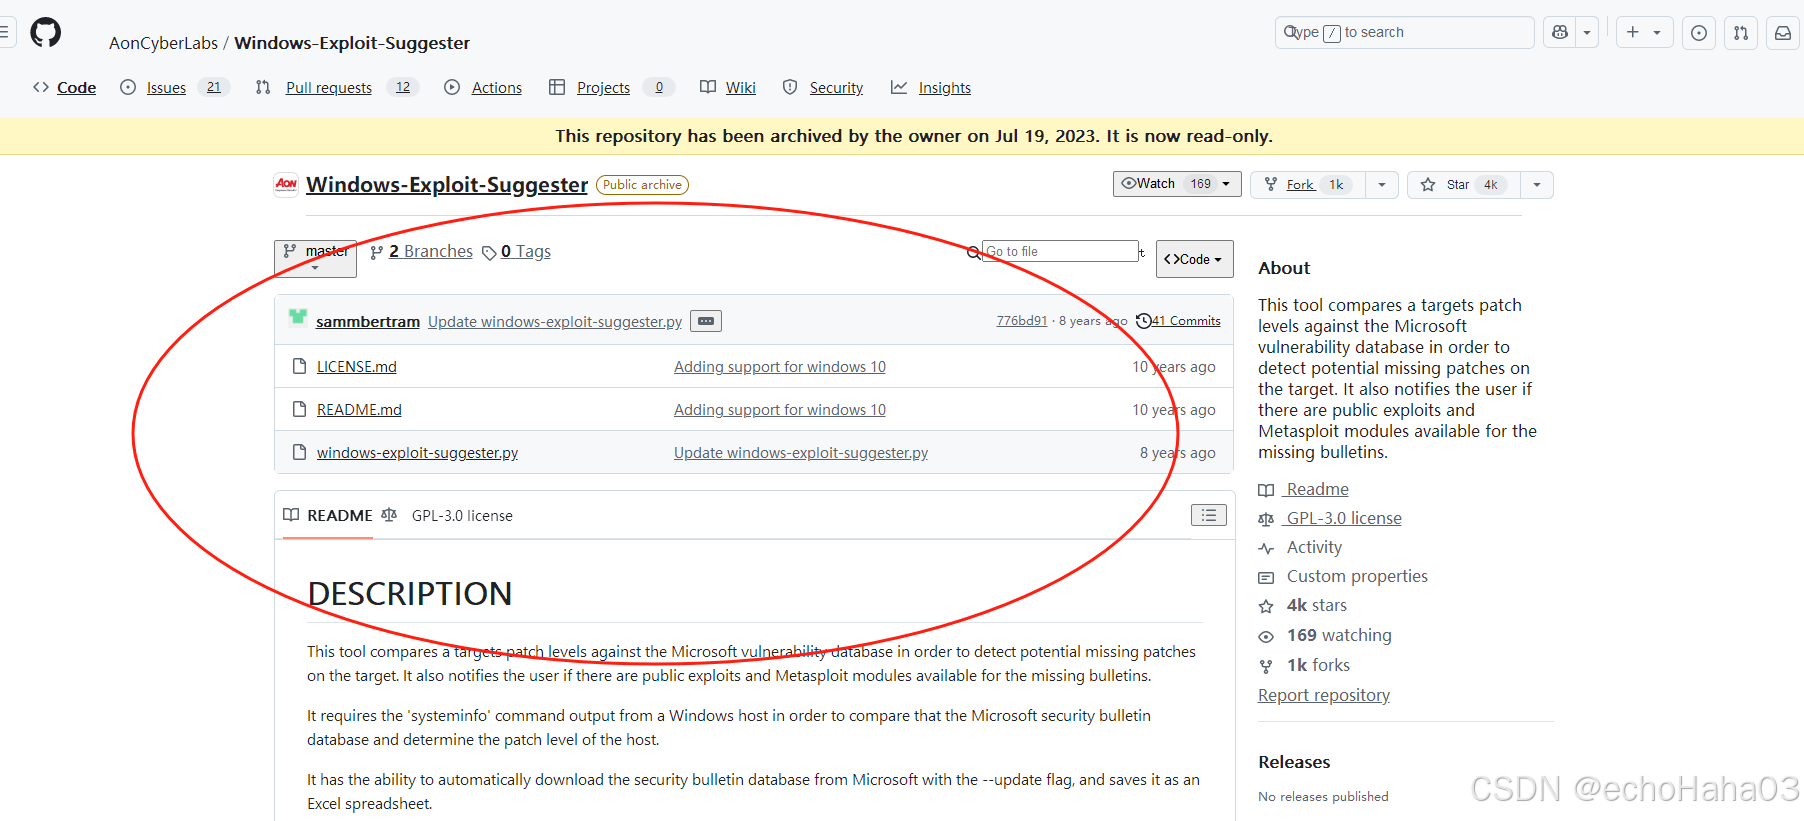Focus the Type / to search box
Image resolution: width=1804 pixels, height=821 pixels.
(1405, 32)
